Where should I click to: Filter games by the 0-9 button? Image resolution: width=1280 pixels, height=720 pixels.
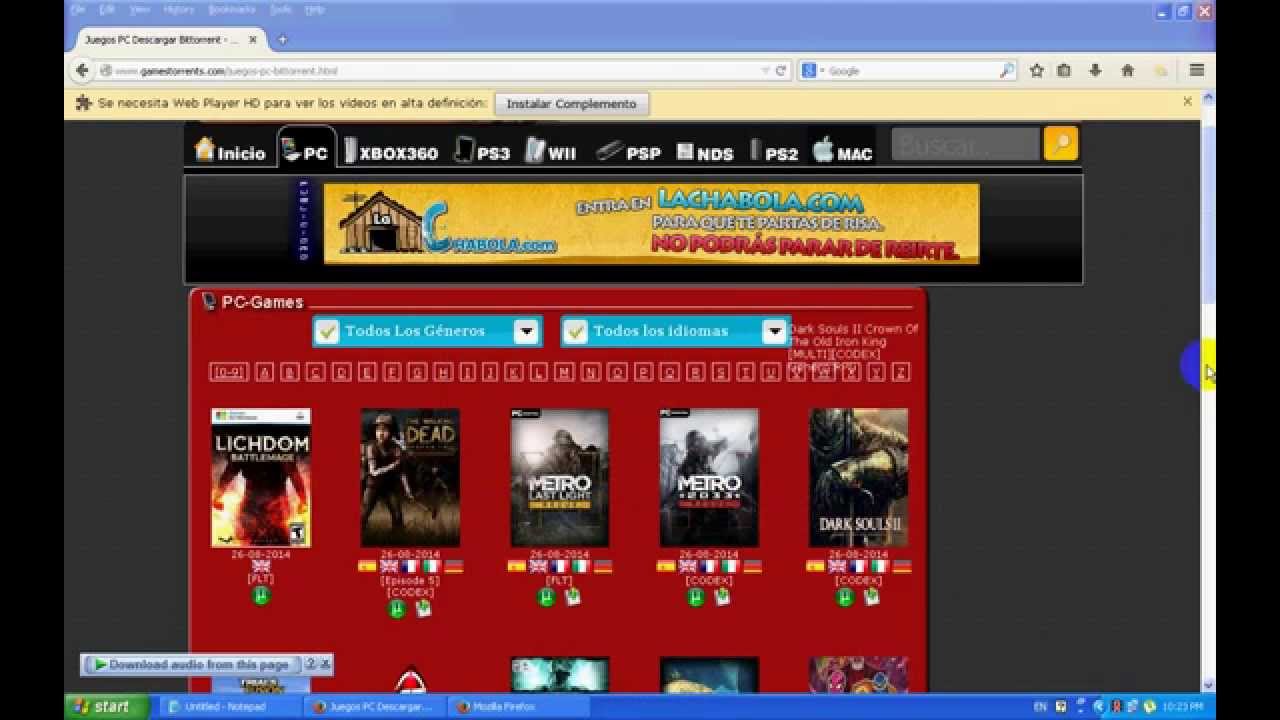coord(228,372)
